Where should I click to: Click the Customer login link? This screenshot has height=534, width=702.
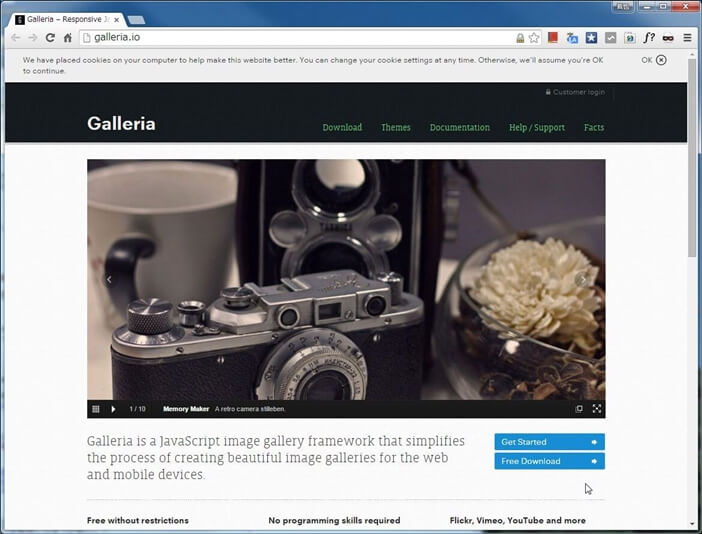point(578,92)
